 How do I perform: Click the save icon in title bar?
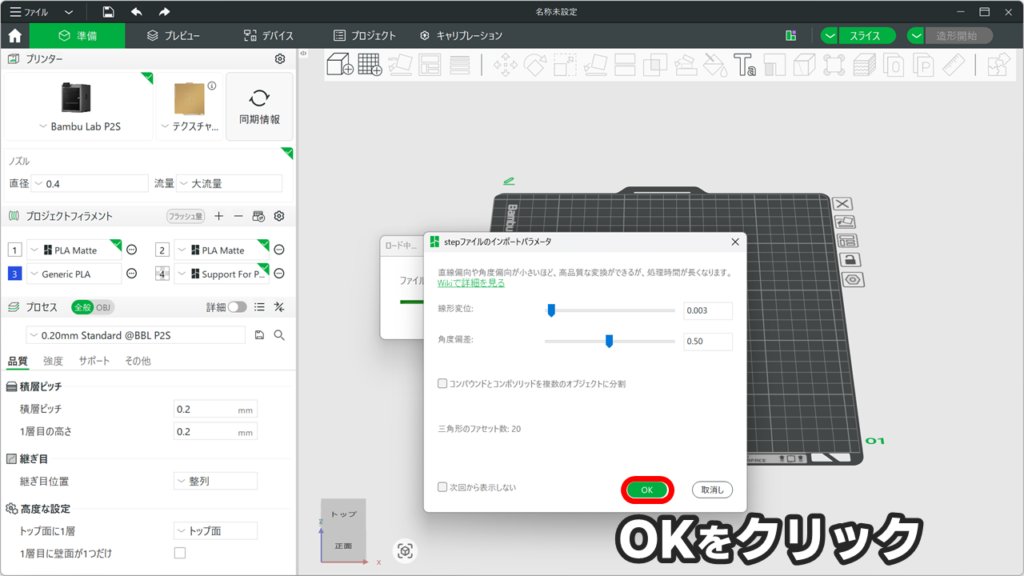108,12
